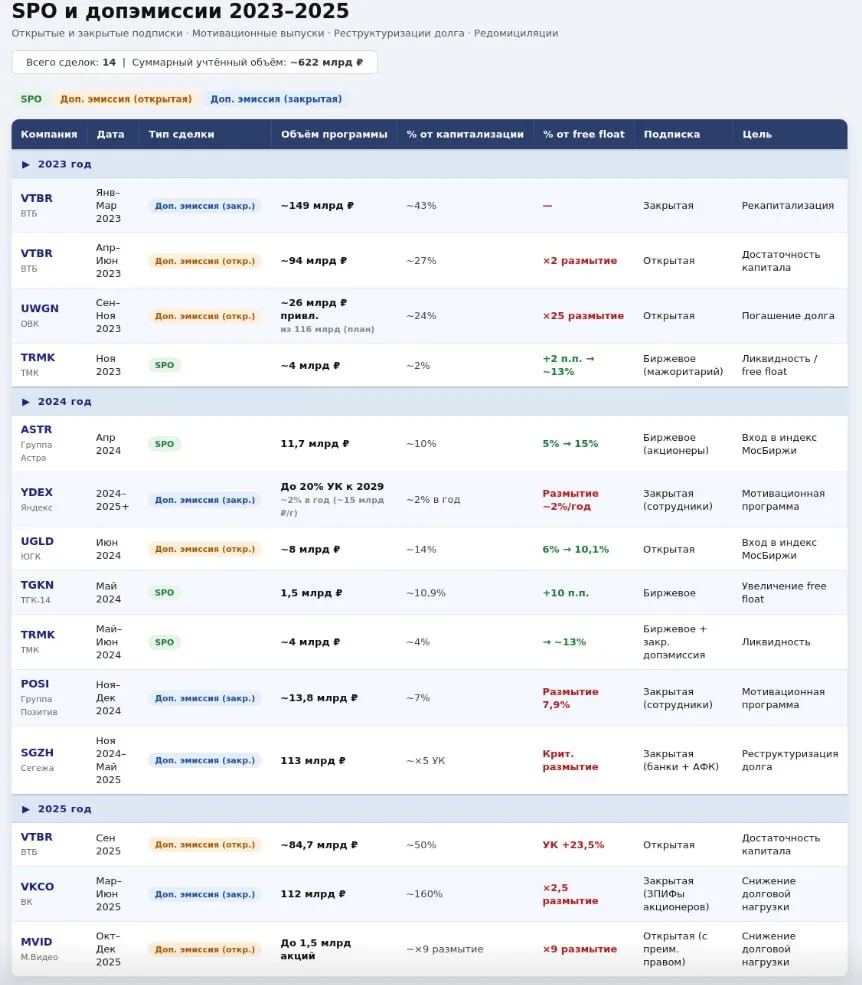Select the Закрытая (ЗПИФы акционеров) cell
Viewport: 862px width, 985px height.
click(676, 894)
